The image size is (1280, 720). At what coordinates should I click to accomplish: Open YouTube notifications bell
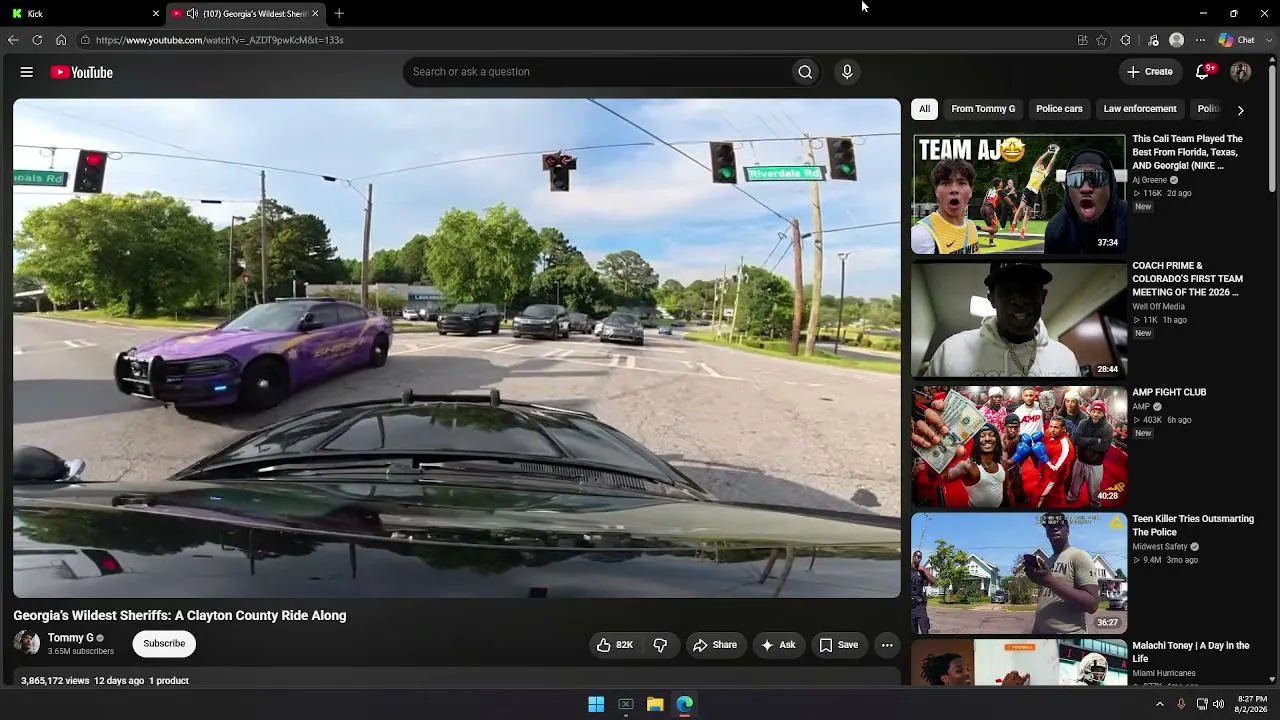click(x=1203, y=72)
